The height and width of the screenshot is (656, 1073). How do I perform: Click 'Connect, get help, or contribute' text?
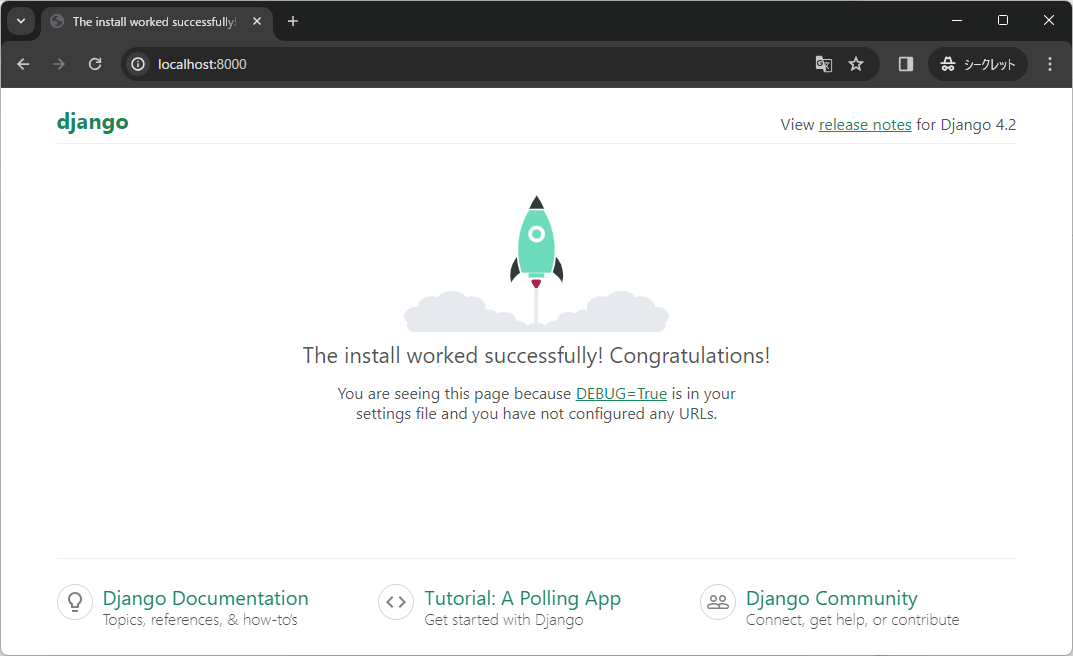tap(853, 620)
